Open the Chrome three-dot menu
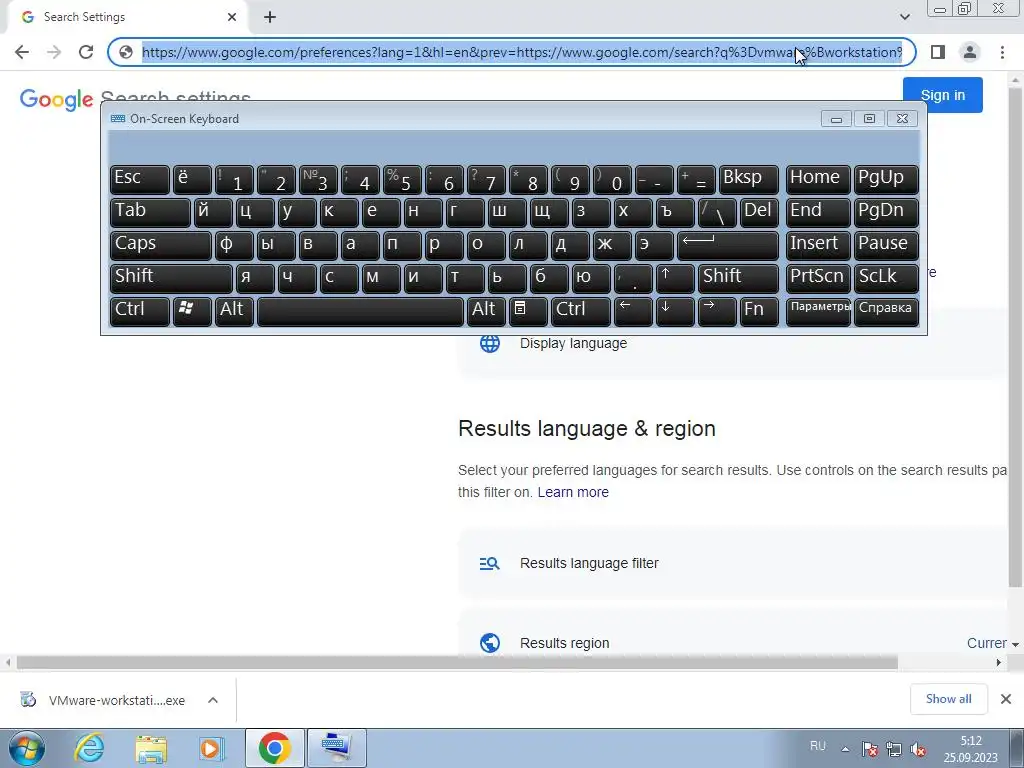 pyautogui.click(x=1002, y=52)
